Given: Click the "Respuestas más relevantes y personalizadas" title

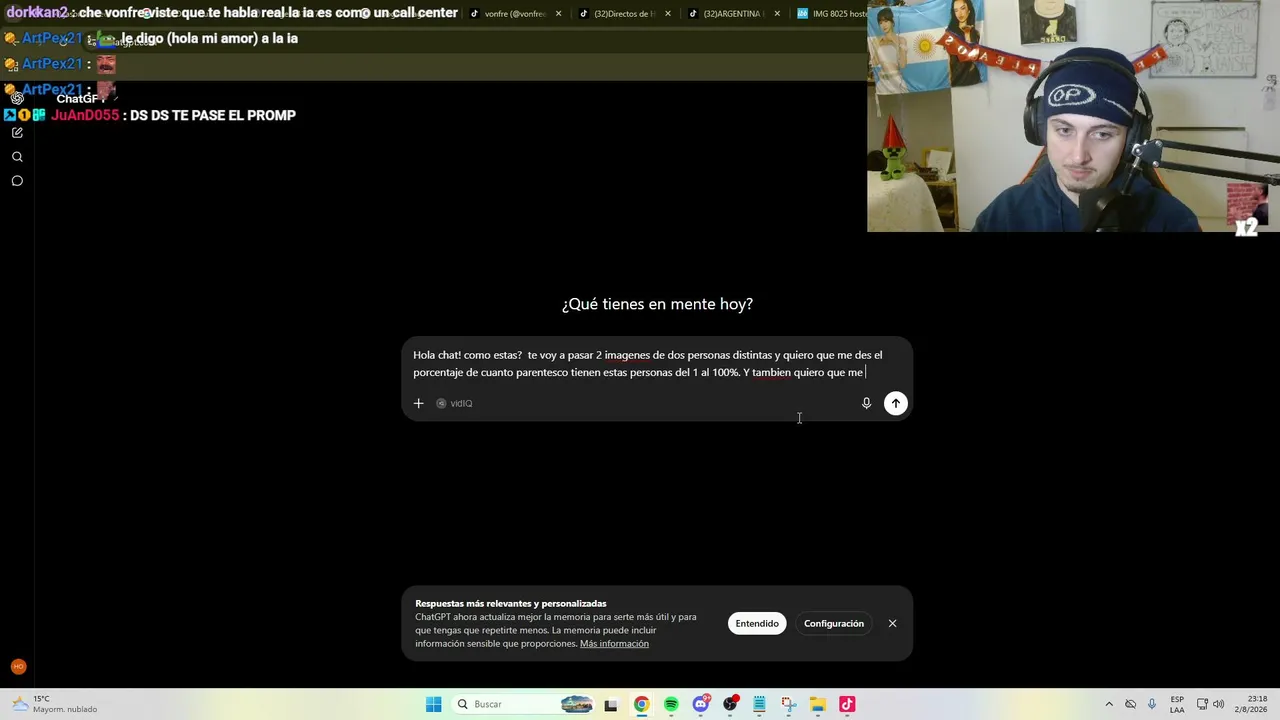Looking at the screenshot, I should pos(511,603).
